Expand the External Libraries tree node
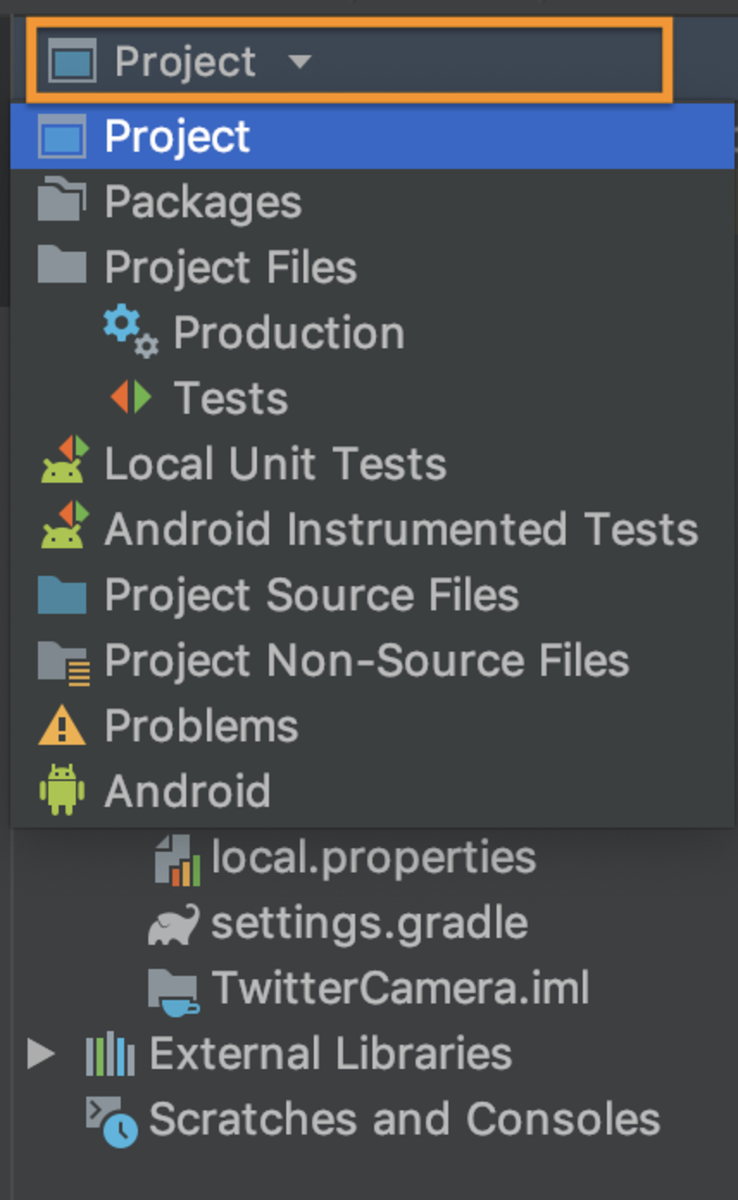Image resolution: width=738 pixels, height=1200 pixels. 41,1054
